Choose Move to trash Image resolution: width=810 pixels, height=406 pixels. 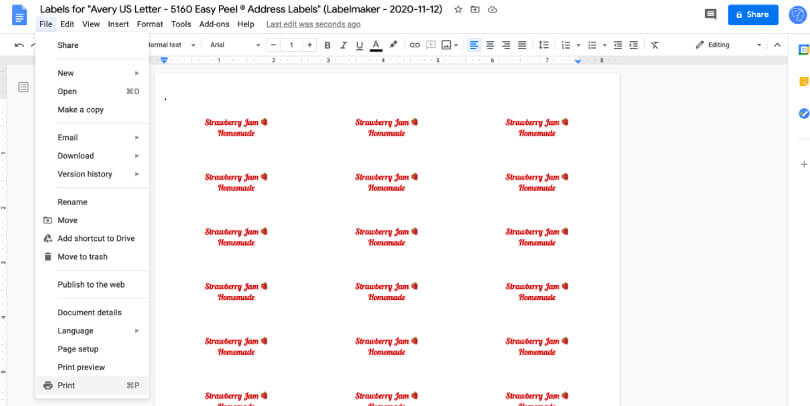click(92, 257)
